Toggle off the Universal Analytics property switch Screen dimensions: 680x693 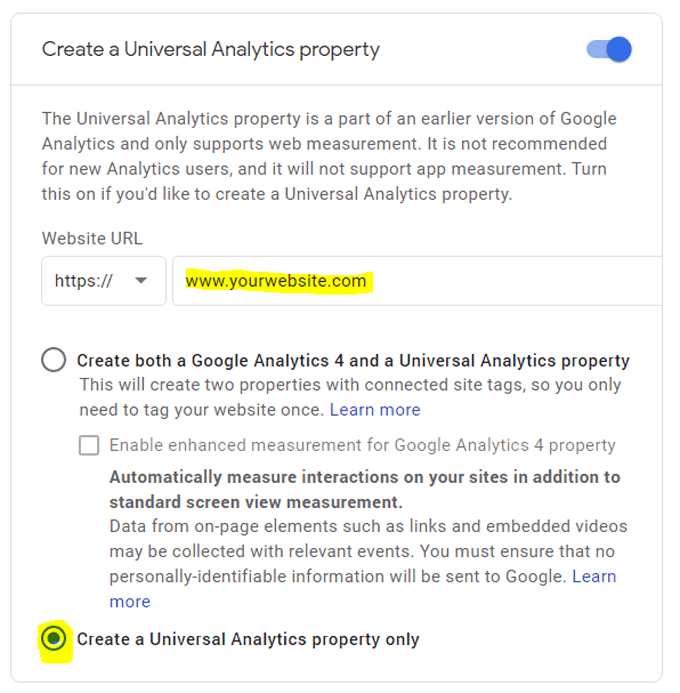click(609, 49)
